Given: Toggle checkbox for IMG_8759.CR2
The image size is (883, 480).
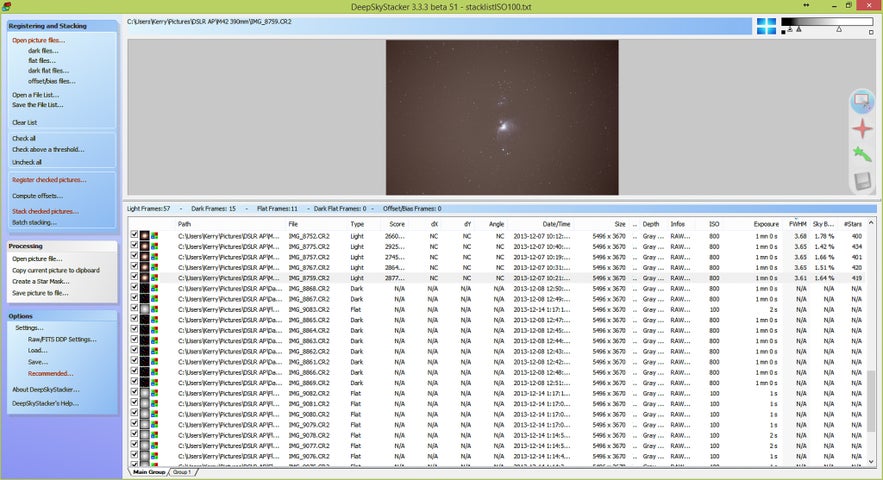Looking at the screenshot, I should [134, 277].
